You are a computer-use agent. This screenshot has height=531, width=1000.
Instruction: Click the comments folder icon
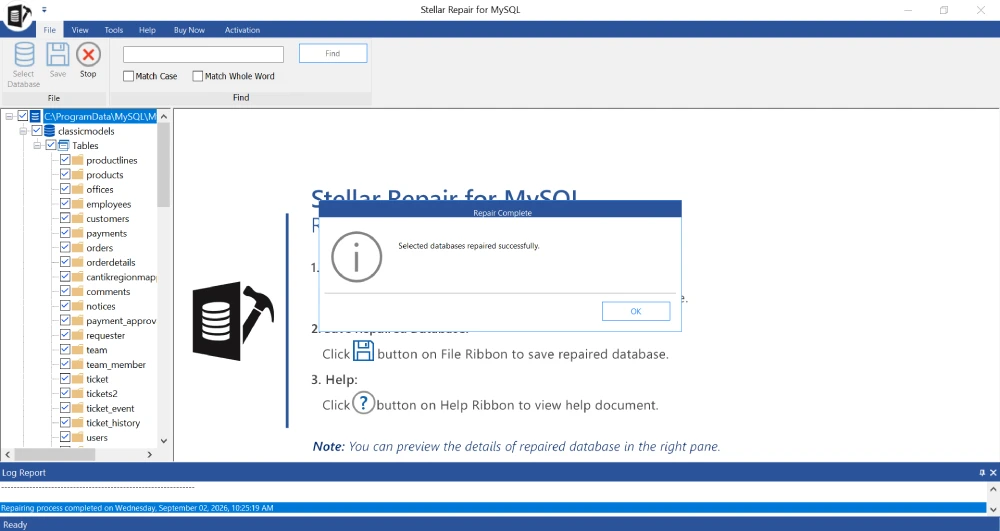coord(78,291)
